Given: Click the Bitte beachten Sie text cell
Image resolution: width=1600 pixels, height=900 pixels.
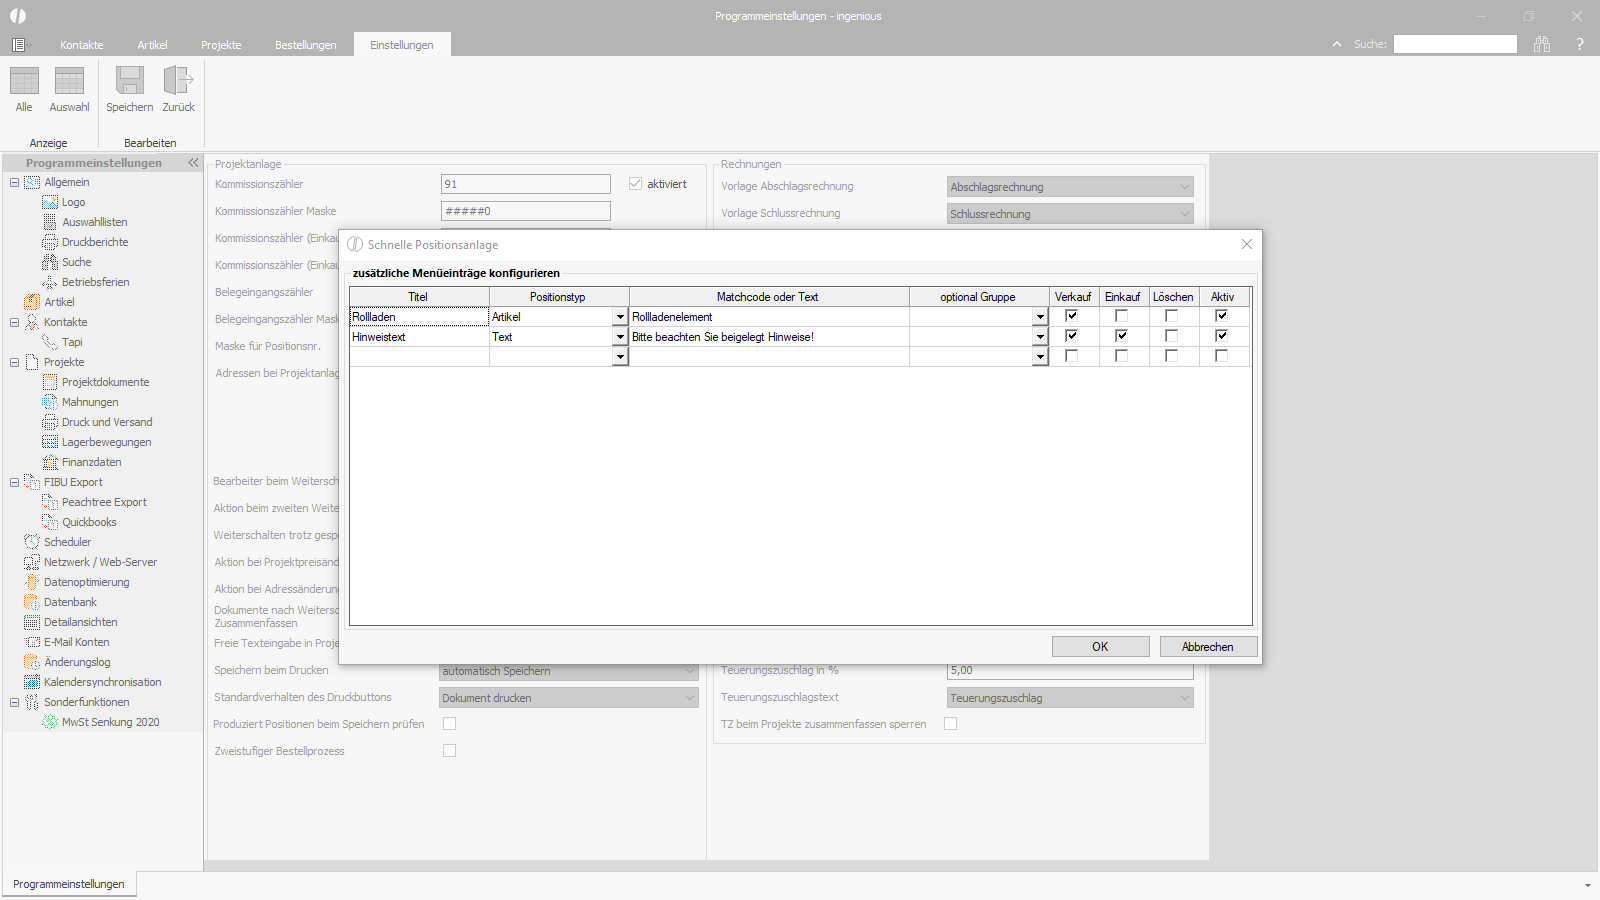Looking at the screenshot, I should click(x=769, y=337).
